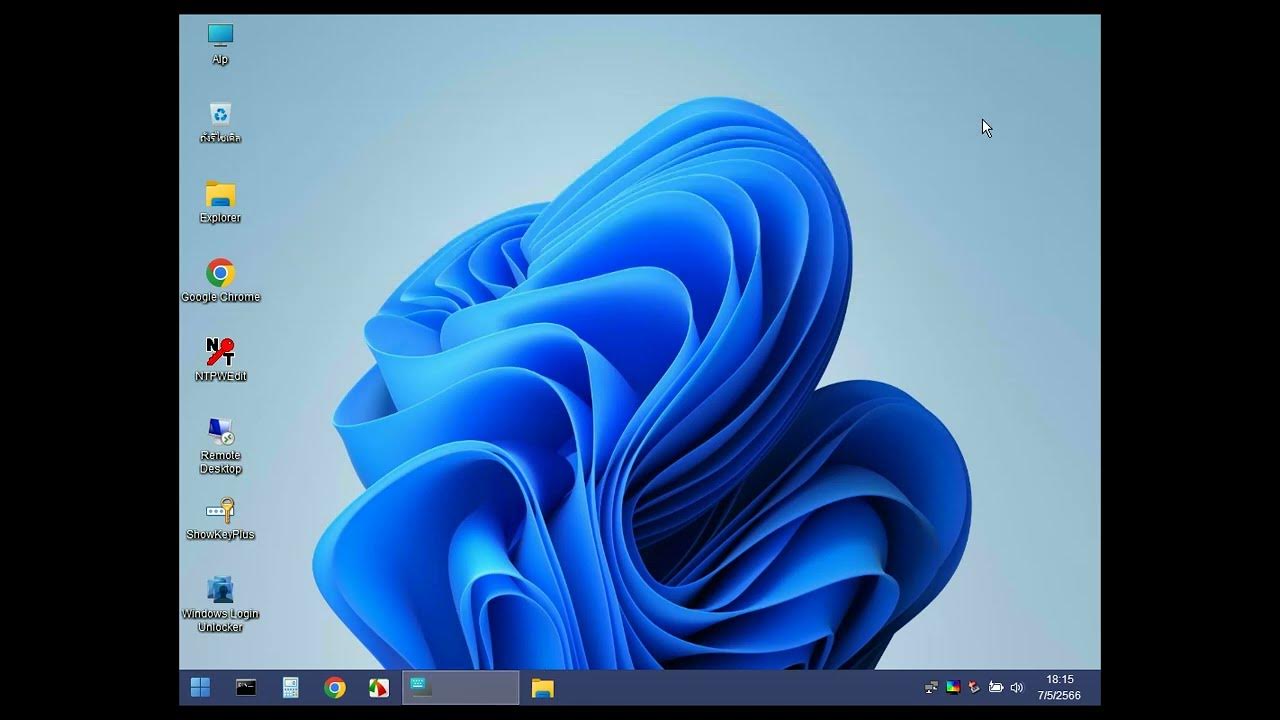The image size is (1280, 720).
Task: Select the "ShowKeyPlus" desktop label
Action: (220, 535)
